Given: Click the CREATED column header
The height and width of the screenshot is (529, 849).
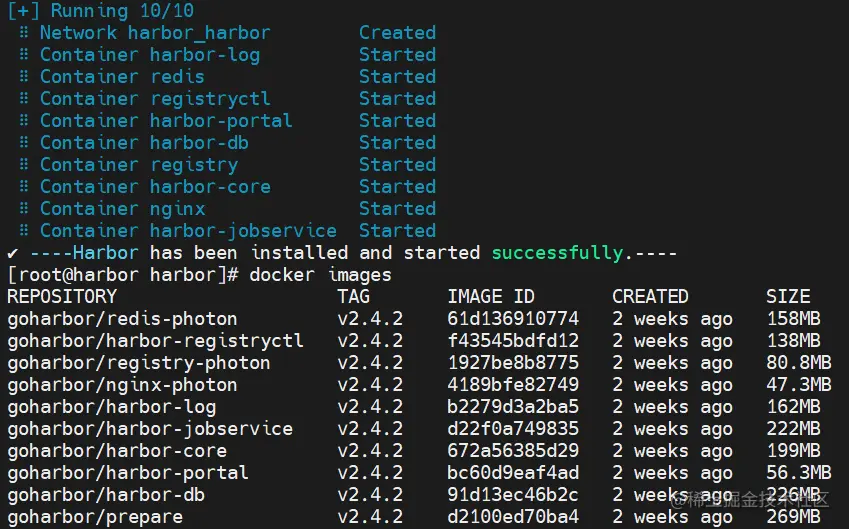Looking at the screenshot, I should coord(650,297).
